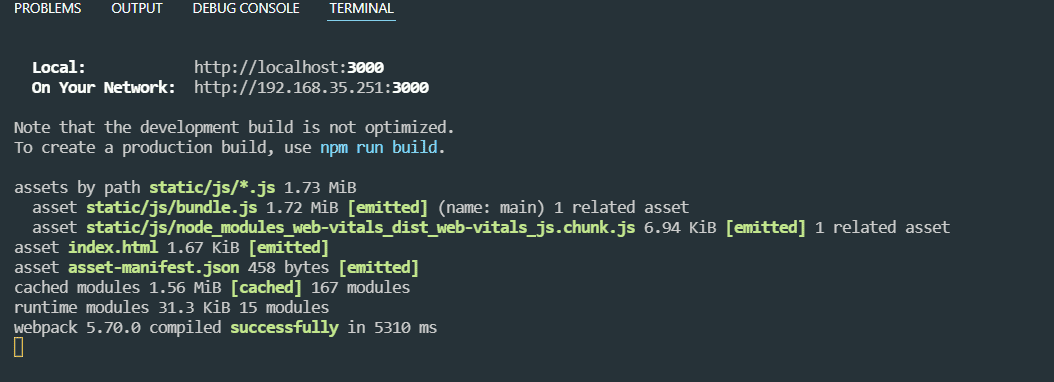Click the Local: label in terminal
The image size is (1054, 382).
click(59, 67)
